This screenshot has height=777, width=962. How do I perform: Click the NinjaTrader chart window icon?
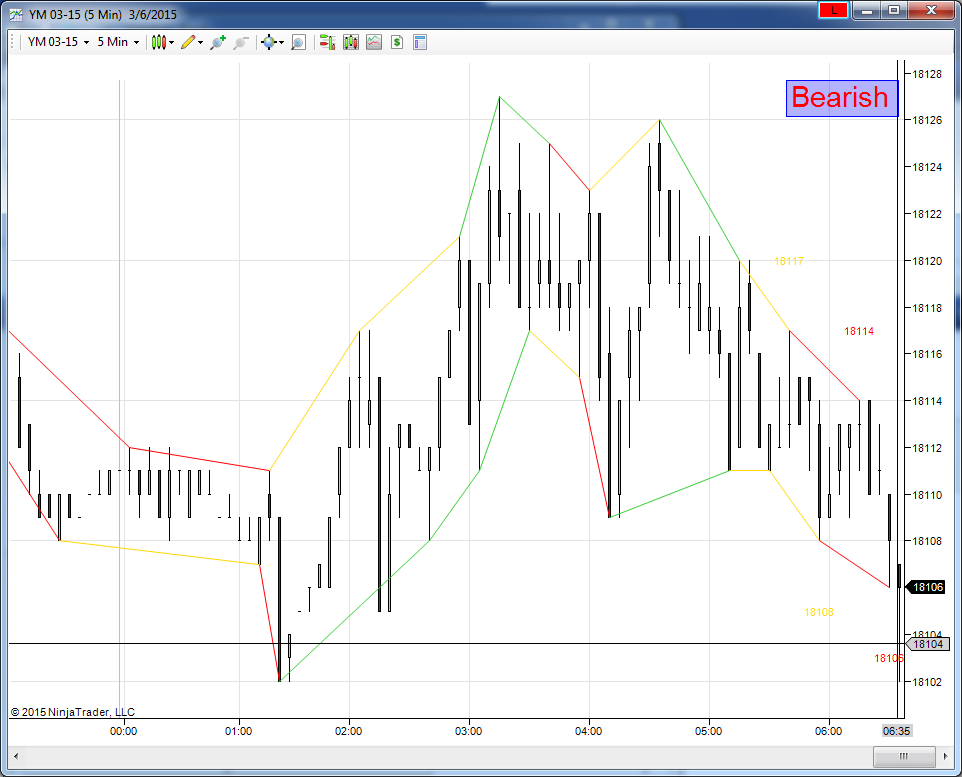click(16, 14)
